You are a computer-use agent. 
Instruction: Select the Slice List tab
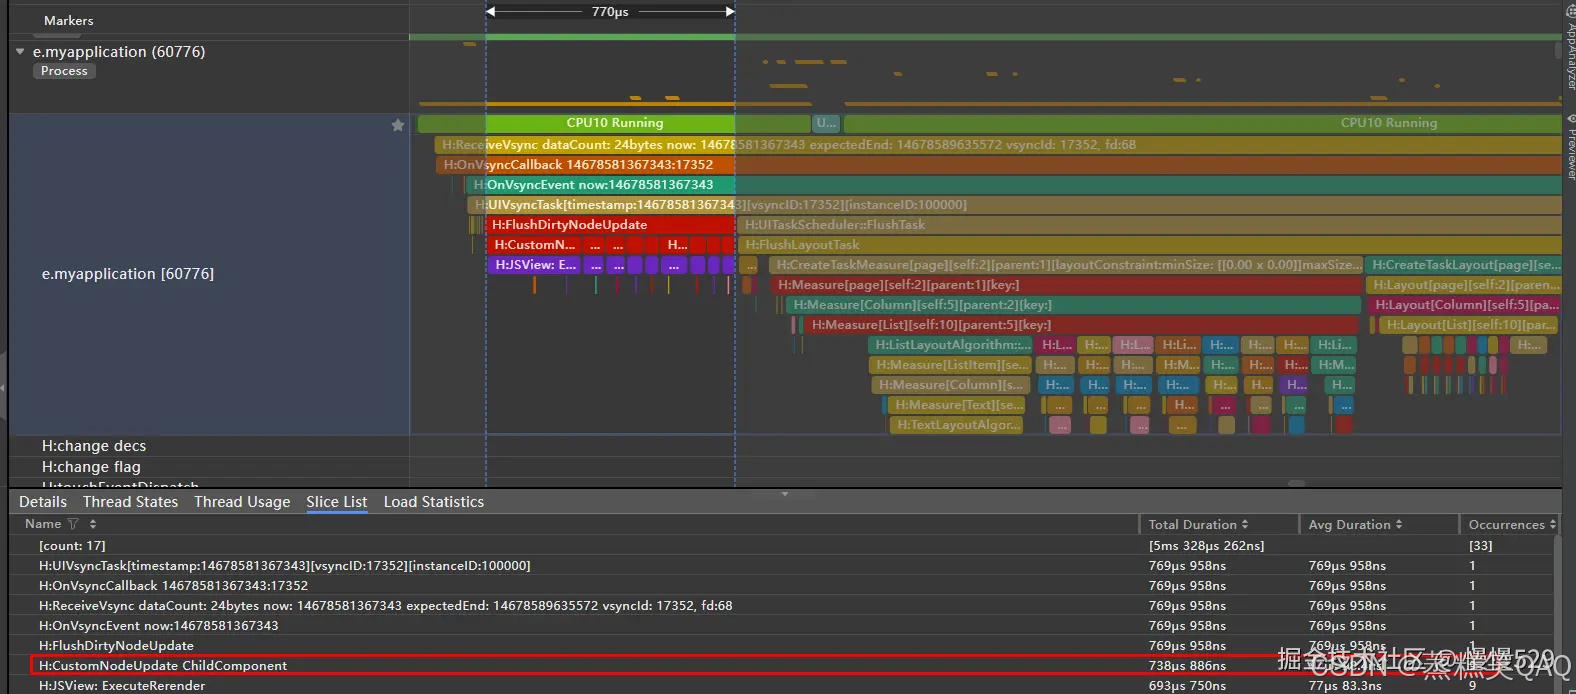click(337, 502)
